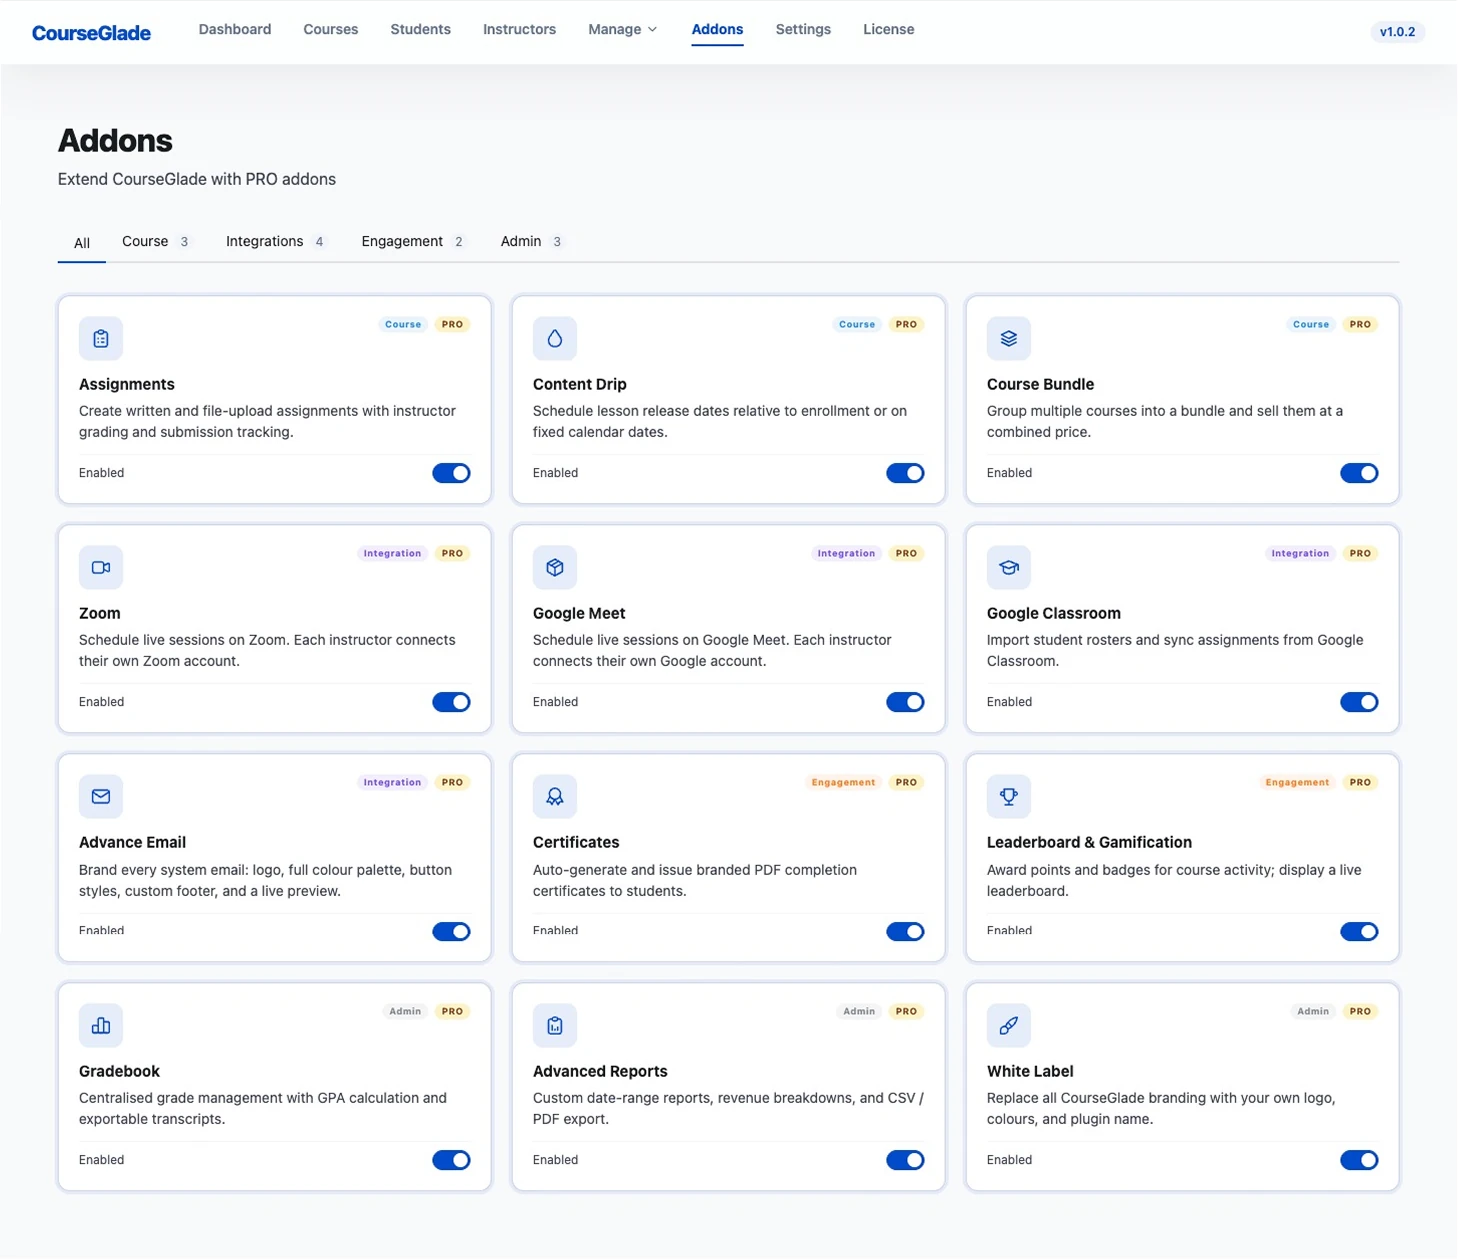
Task: Click the Integration tag on Zoom card
Action: (392, 553)
